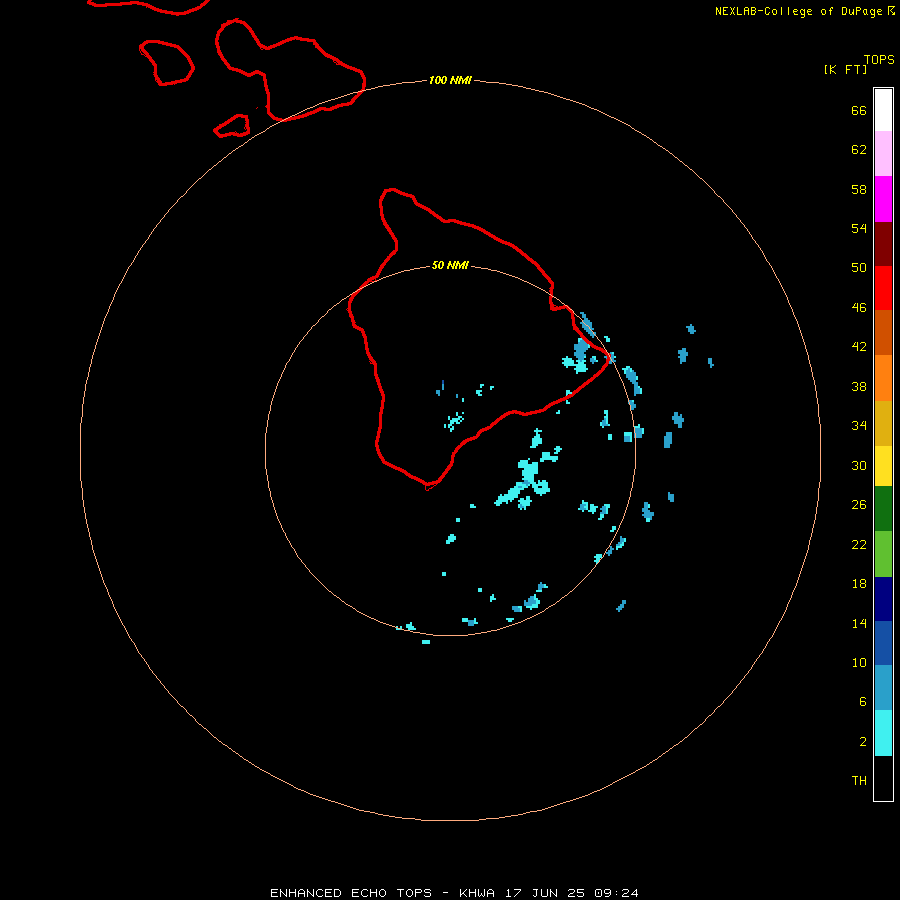
Task: Click the "30" legend value
Action: (x=859, y=465)
